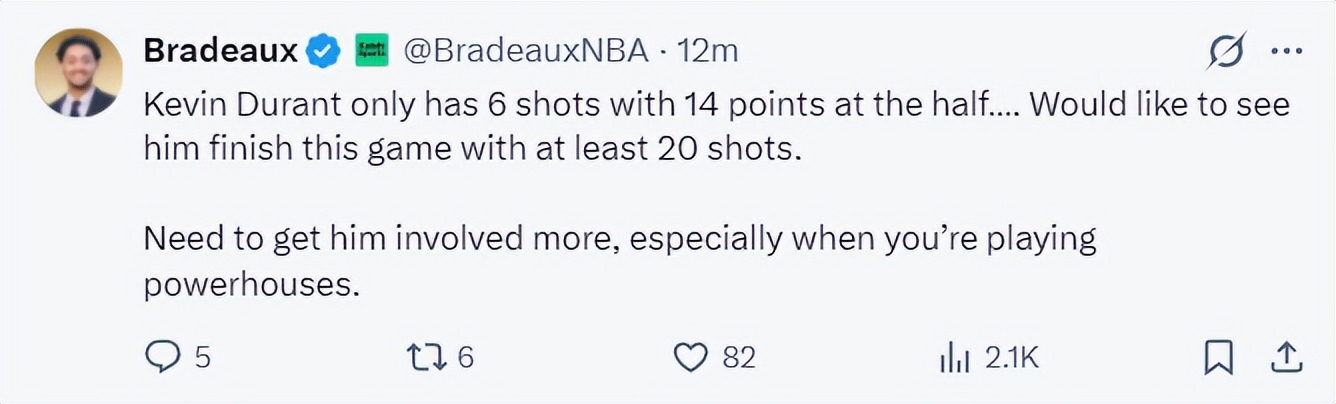
Task: Click the 2.1K views count
Action: [1012, 357]
